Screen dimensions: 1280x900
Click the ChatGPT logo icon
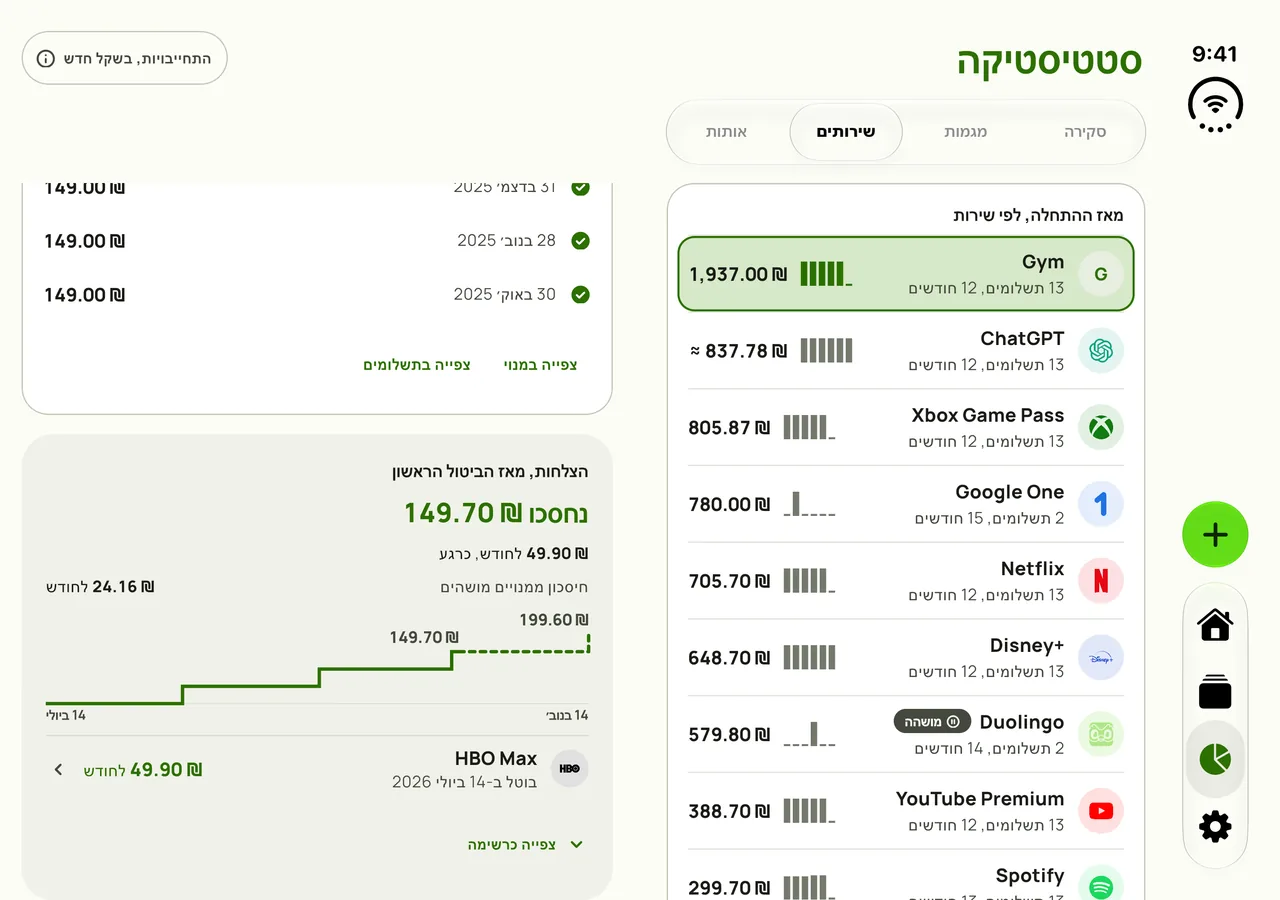1101,351
